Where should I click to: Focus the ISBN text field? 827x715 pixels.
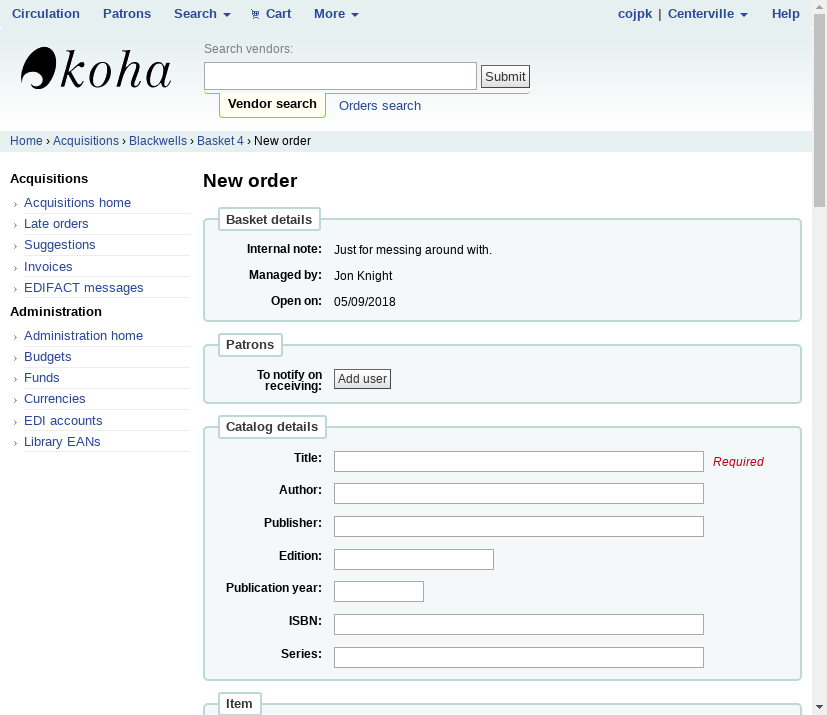coord(518,624)
